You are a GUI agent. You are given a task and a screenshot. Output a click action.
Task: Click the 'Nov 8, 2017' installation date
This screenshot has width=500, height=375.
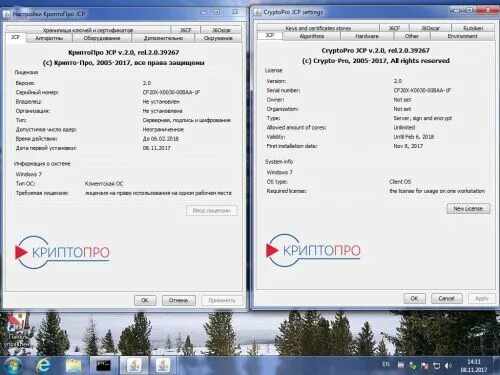tap(408, 146)
